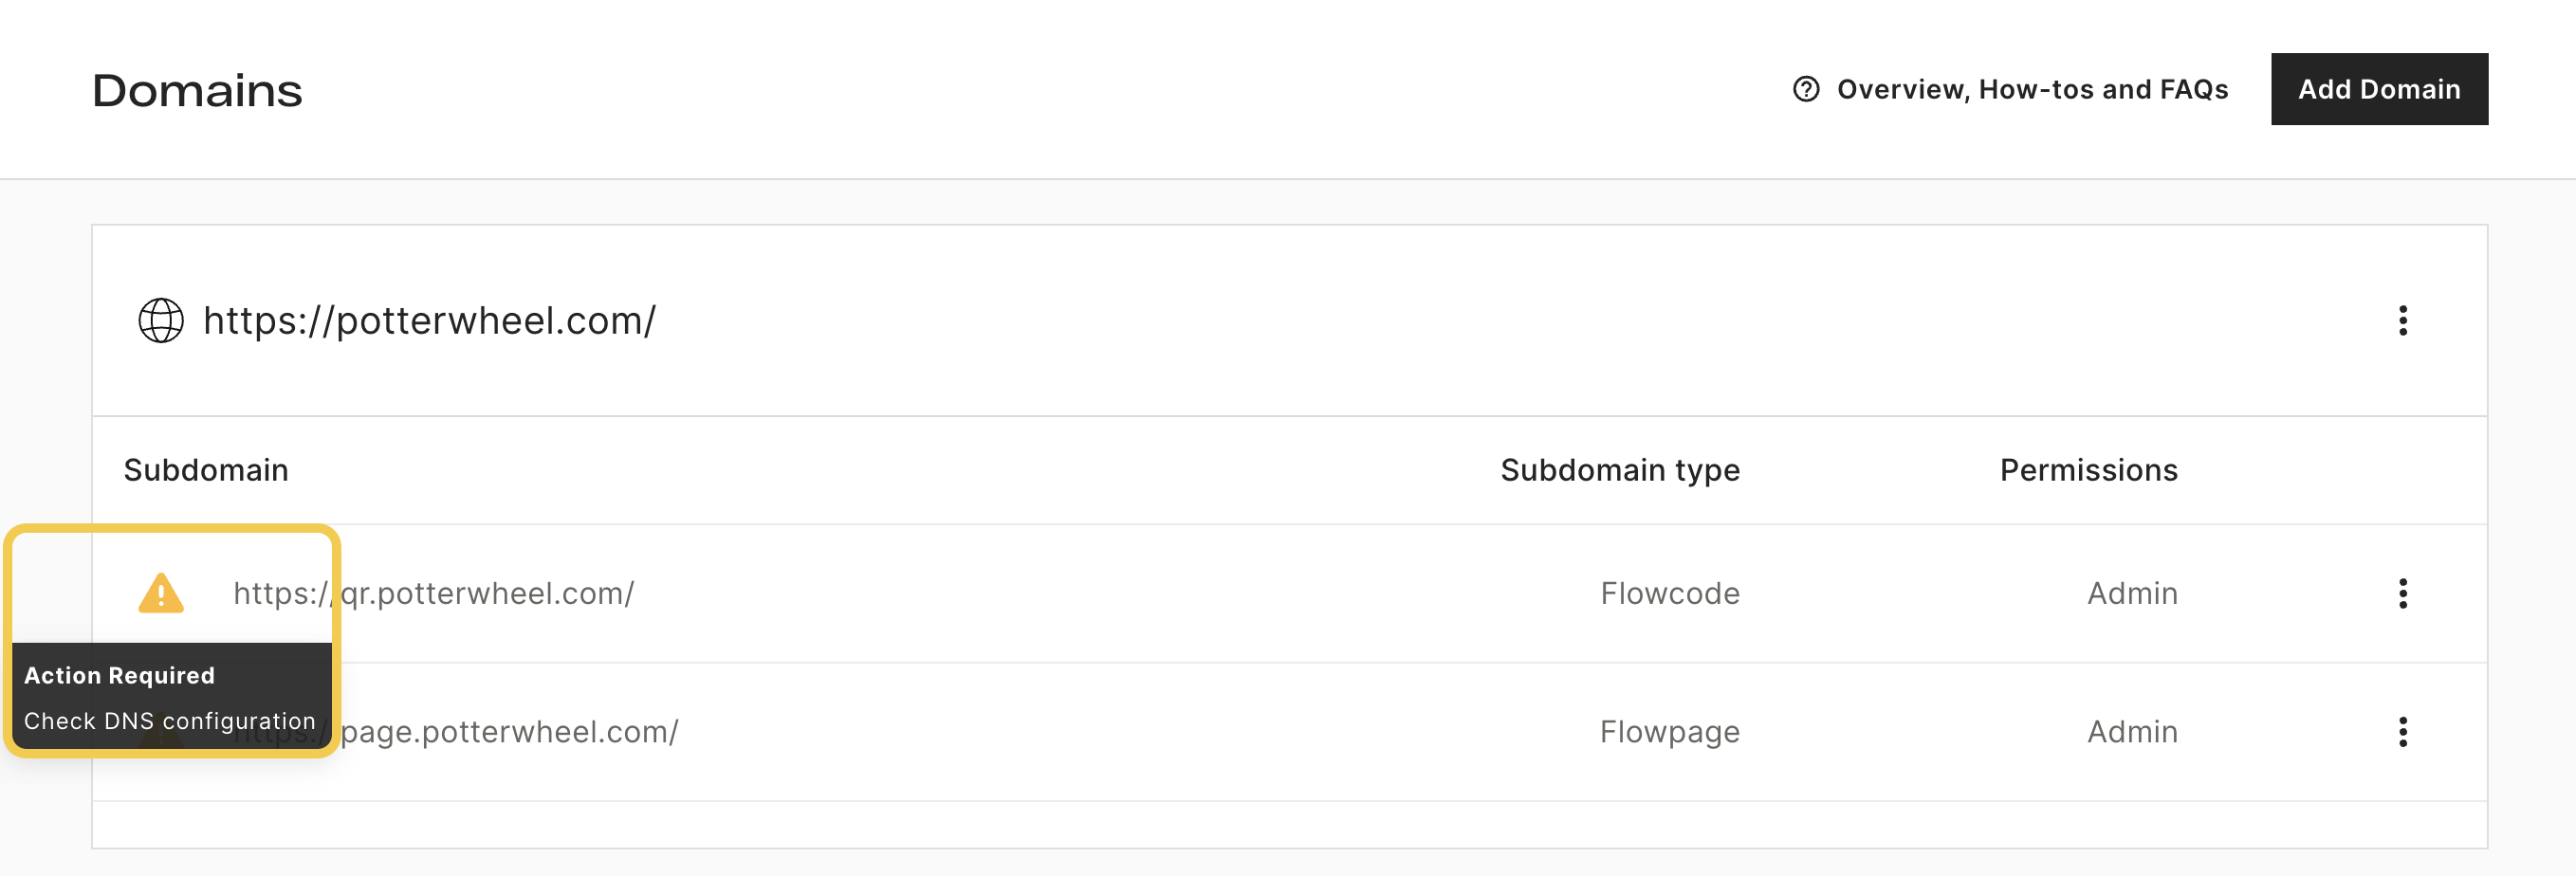Open the three-dot menu for potterwheel.com
Screen dimensions: 2576x876
tap(2402, 321)
